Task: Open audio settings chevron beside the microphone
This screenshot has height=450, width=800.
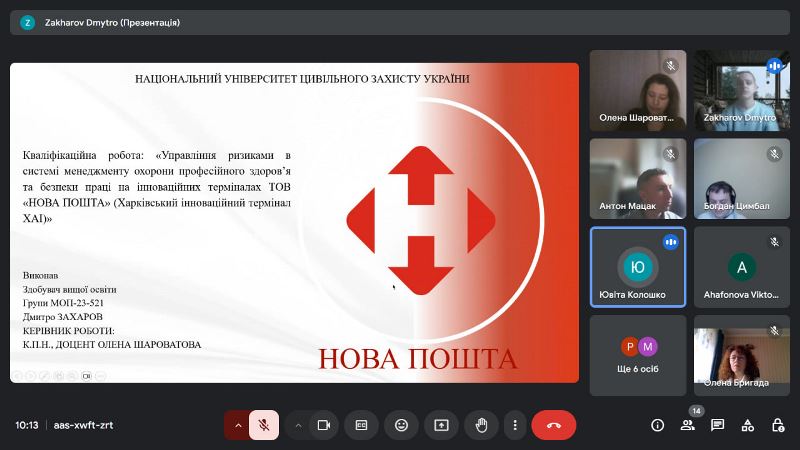Action: (x=237, y=425)
